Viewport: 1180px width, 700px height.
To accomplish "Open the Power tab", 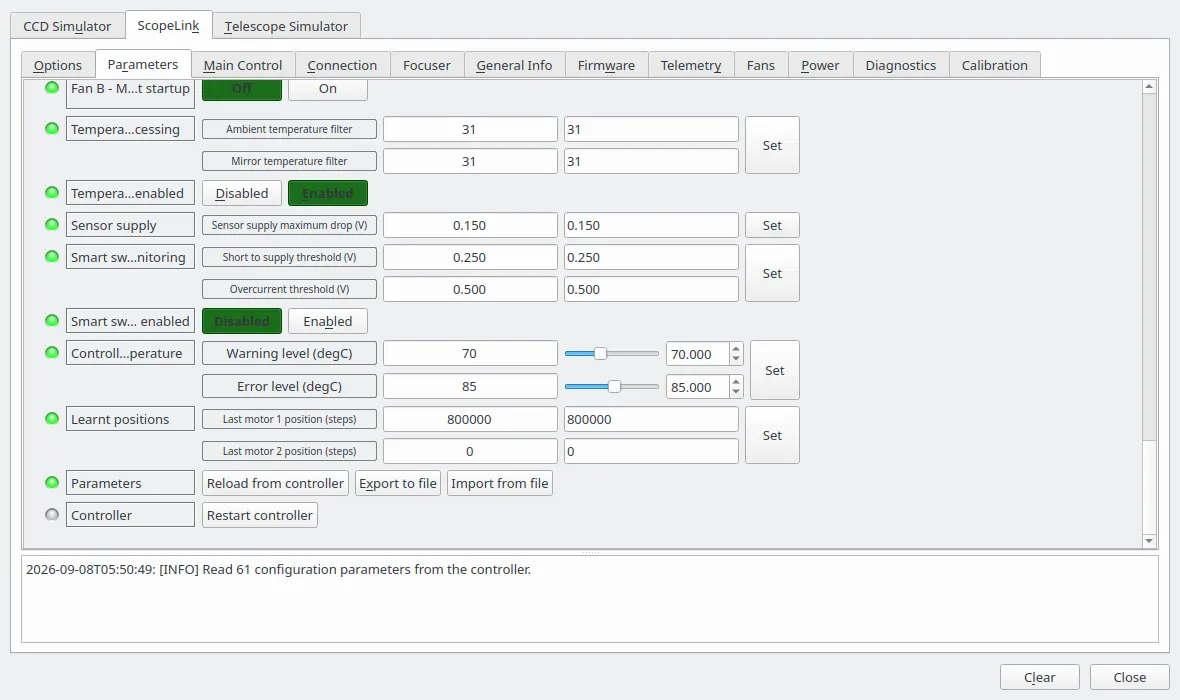I will click(x=820, y=65).
